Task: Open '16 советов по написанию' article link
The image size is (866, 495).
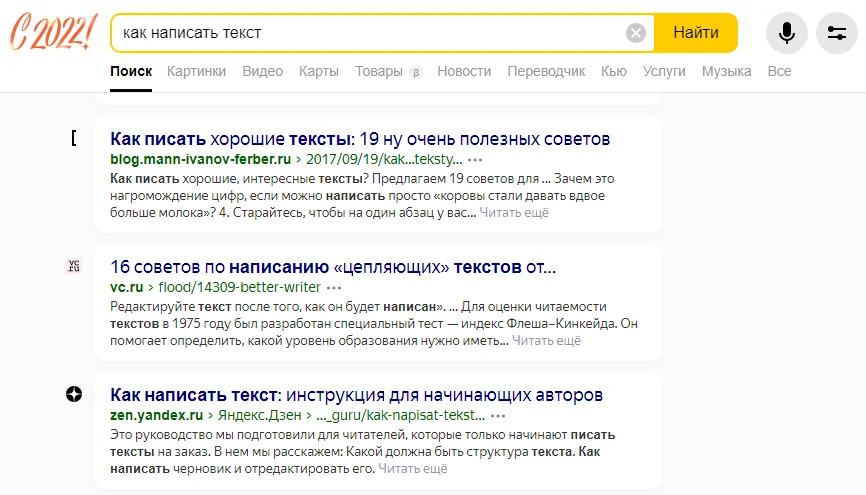Action: click(332, 266)
